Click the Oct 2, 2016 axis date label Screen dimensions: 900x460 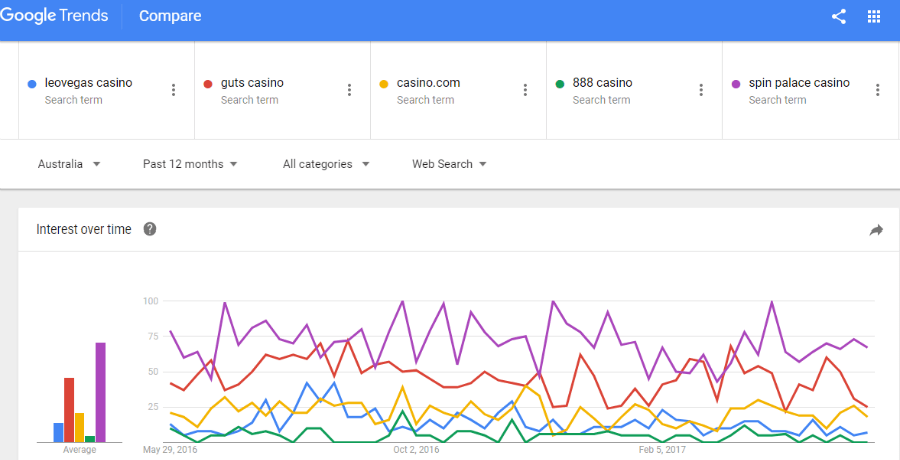416,450
